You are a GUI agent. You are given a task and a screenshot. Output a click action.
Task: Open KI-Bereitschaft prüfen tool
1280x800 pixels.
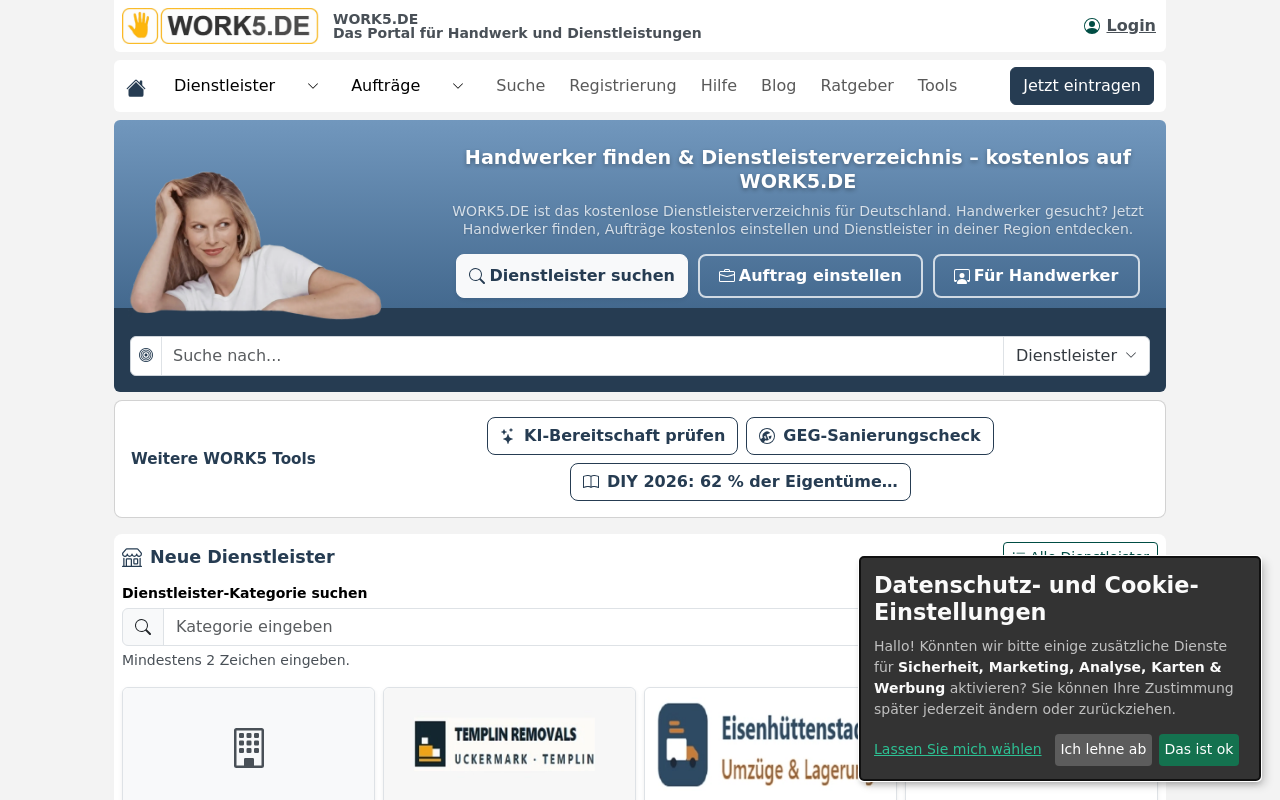pos(612,436)
